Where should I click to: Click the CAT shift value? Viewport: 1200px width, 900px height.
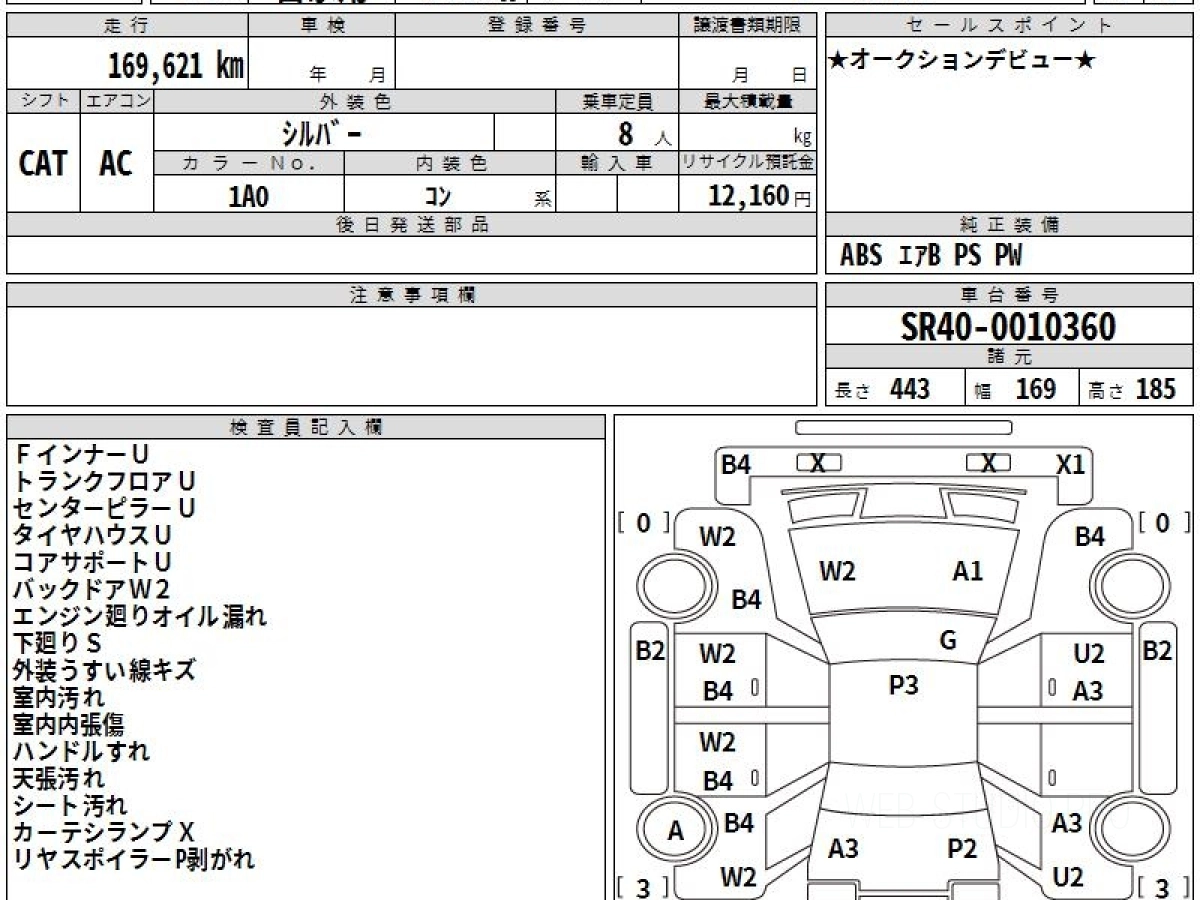pyautogui.click(x=43, y=163)
